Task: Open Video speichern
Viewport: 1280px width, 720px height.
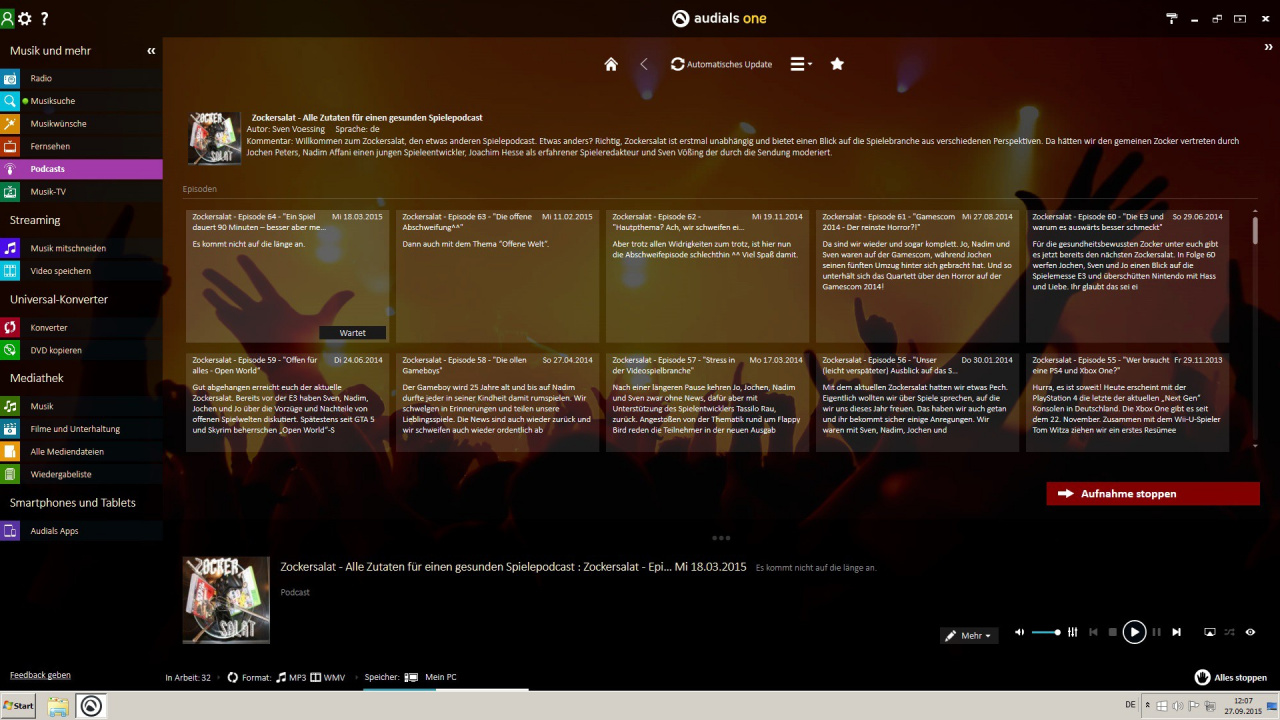Action: (x=81, y=271)
